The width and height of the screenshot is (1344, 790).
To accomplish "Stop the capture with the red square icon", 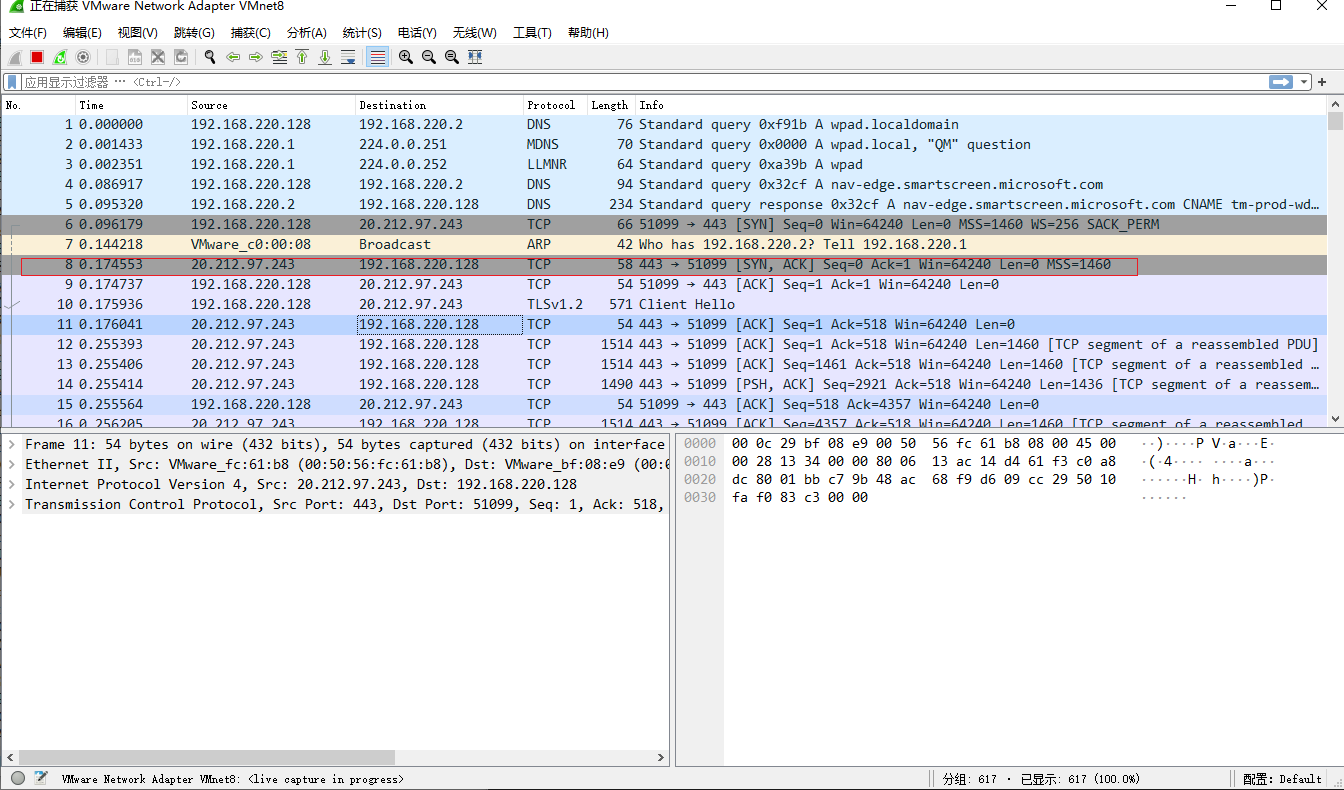I will pyautogui.click(x=37, y=57).
